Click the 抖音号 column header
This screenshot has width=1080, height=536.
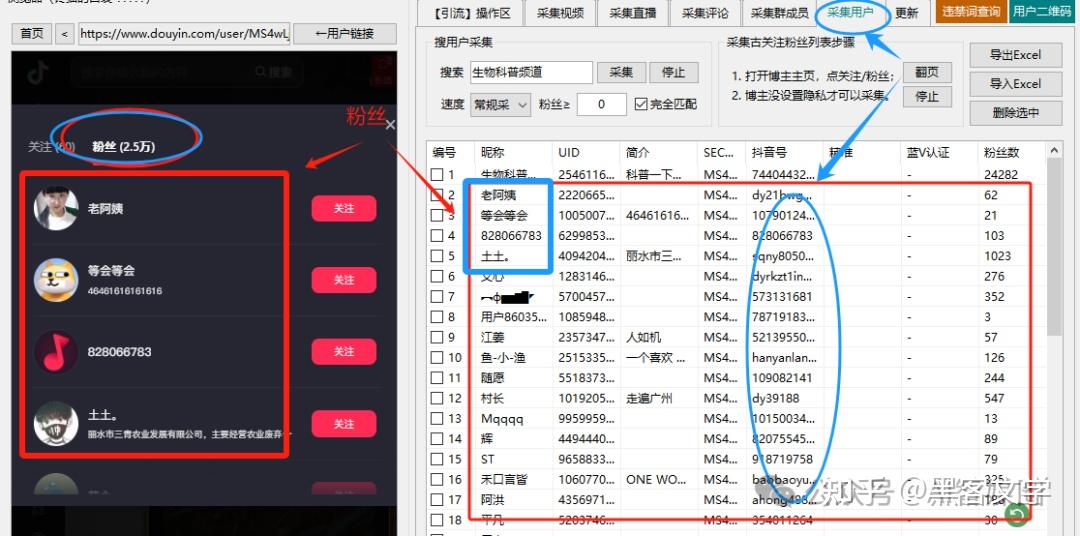(x=784, y=153)
